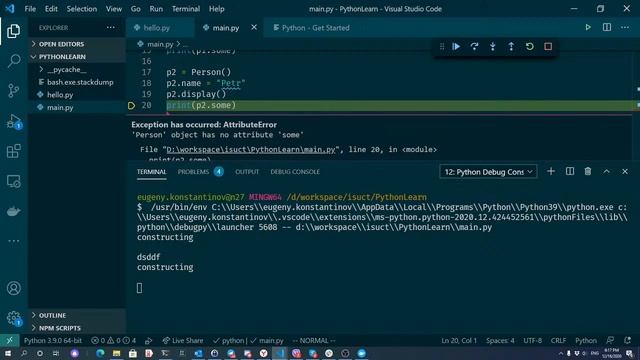Select the Terminal panel tab
This screenshot has width=640, height=360.
click(151, 172)
